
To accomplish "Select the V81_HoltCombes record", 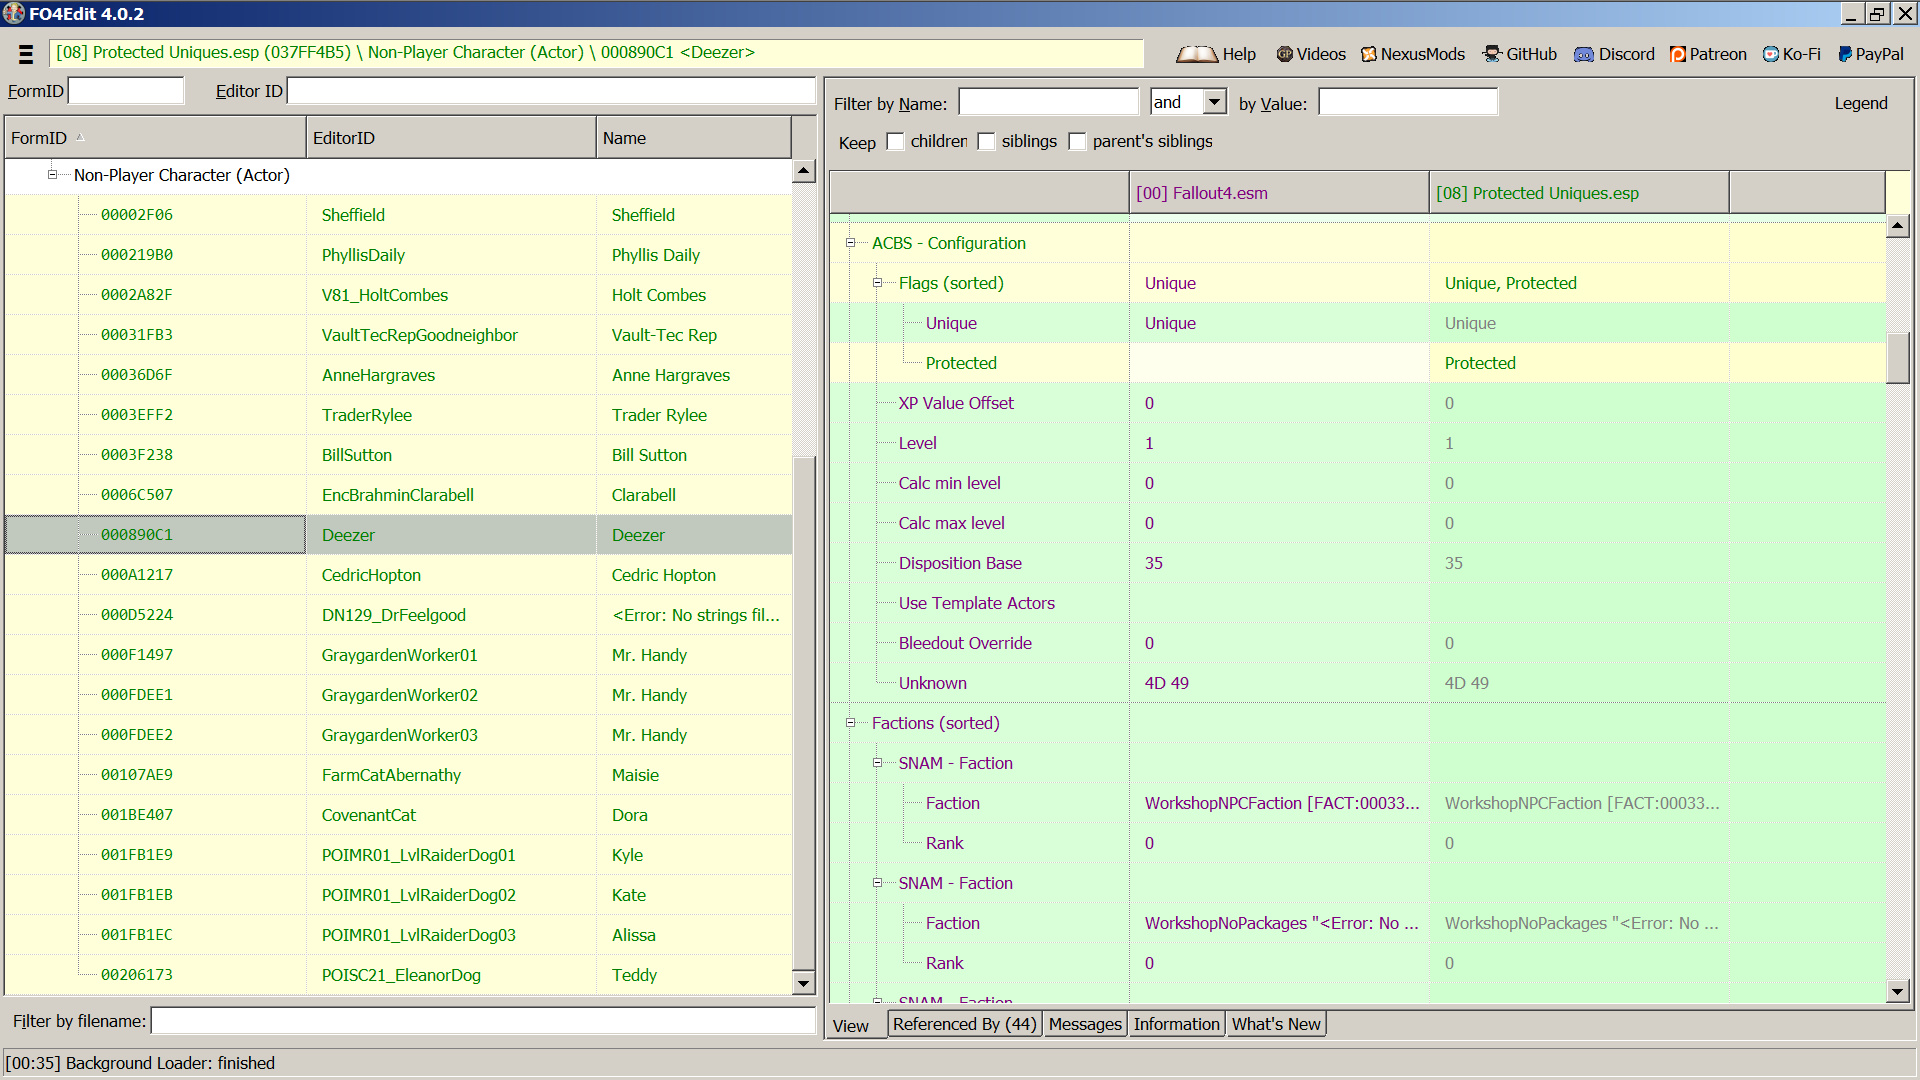I will click(x=399, y=295).
